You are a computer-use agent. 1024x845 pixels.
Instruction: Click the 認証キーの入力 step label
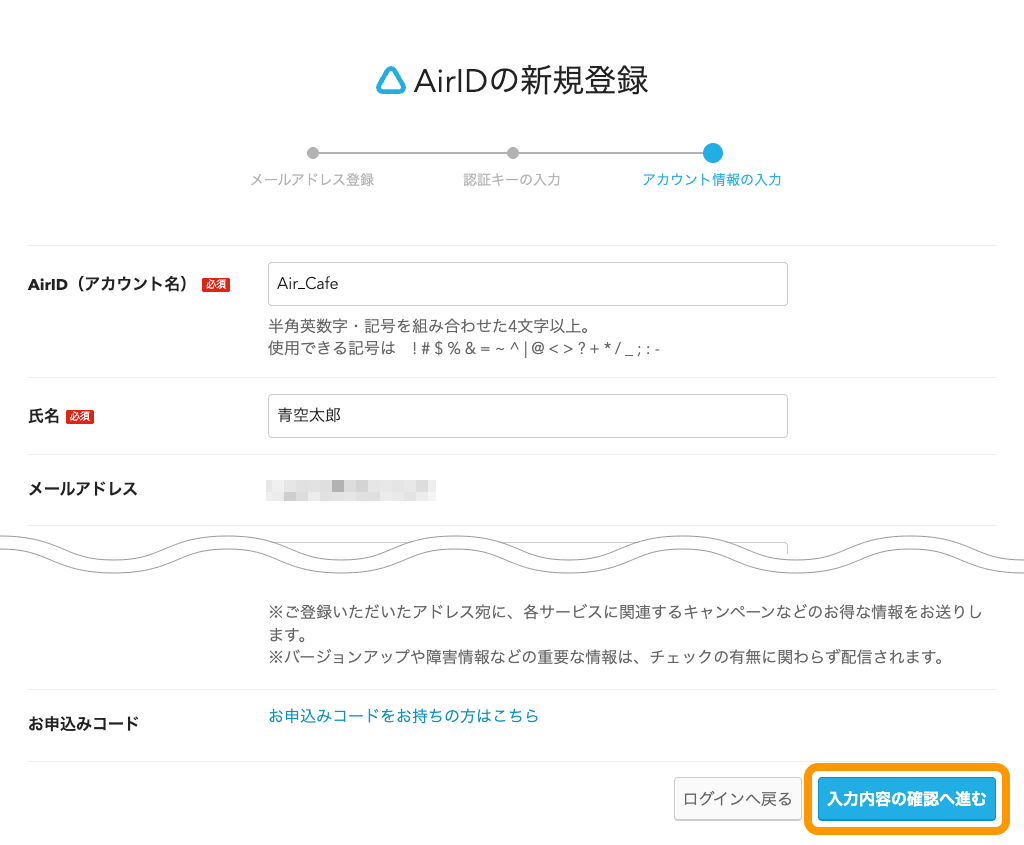(x=512, y=180)
